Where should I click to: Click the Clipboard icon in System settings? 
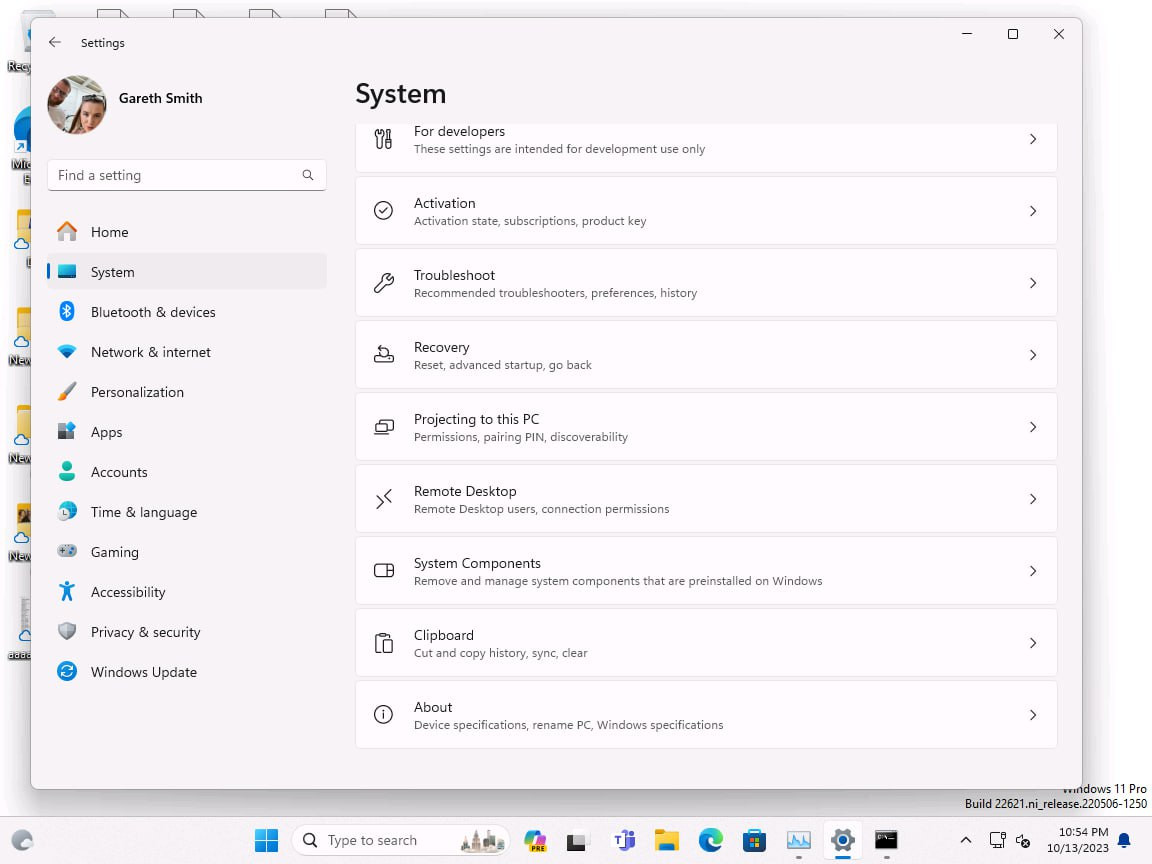point(383,643)
